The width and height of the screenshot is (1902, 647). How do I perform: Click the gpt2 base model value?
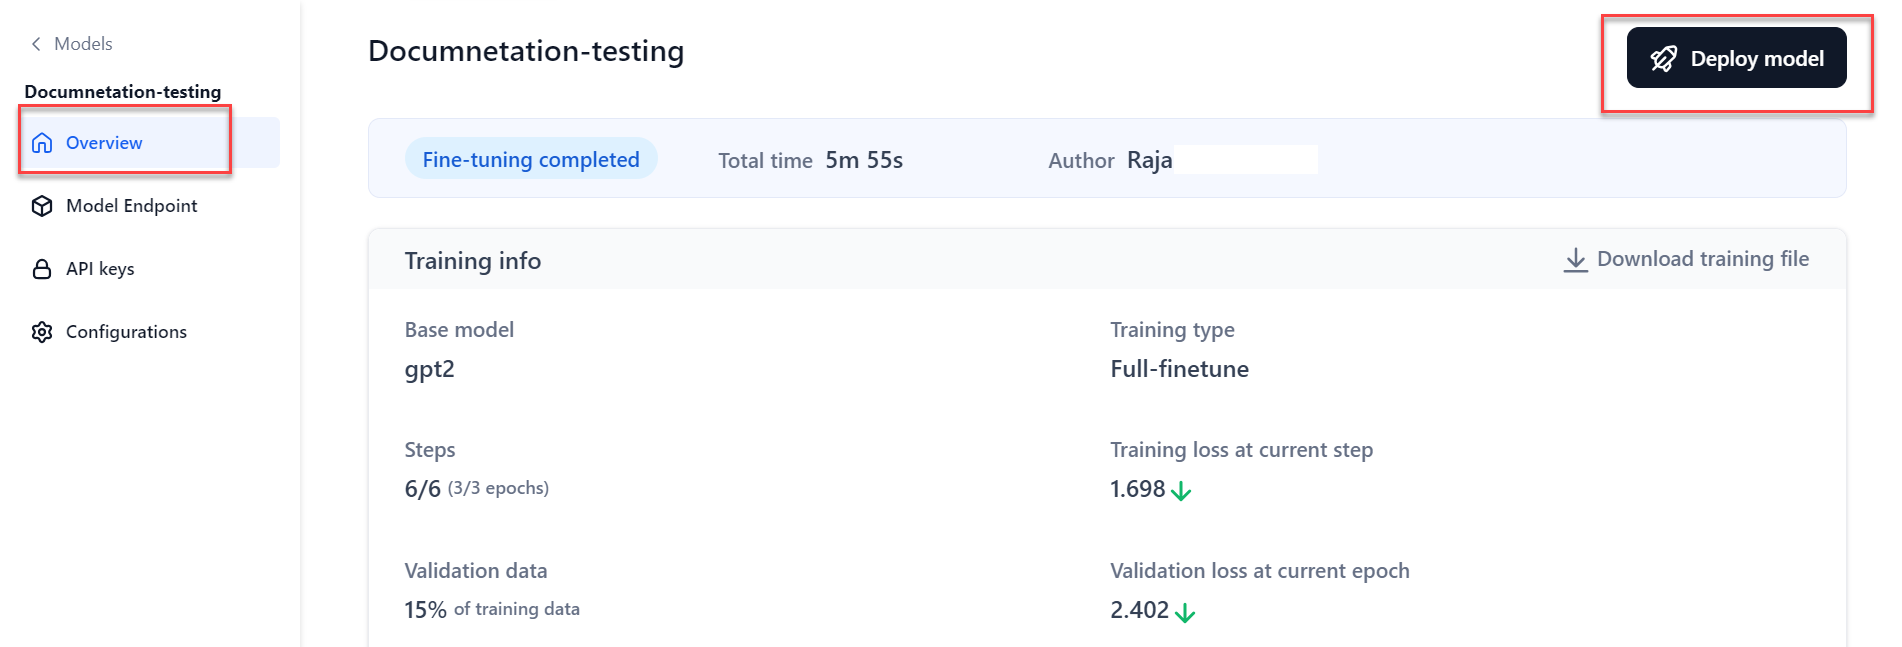click(x=429, y=369)
